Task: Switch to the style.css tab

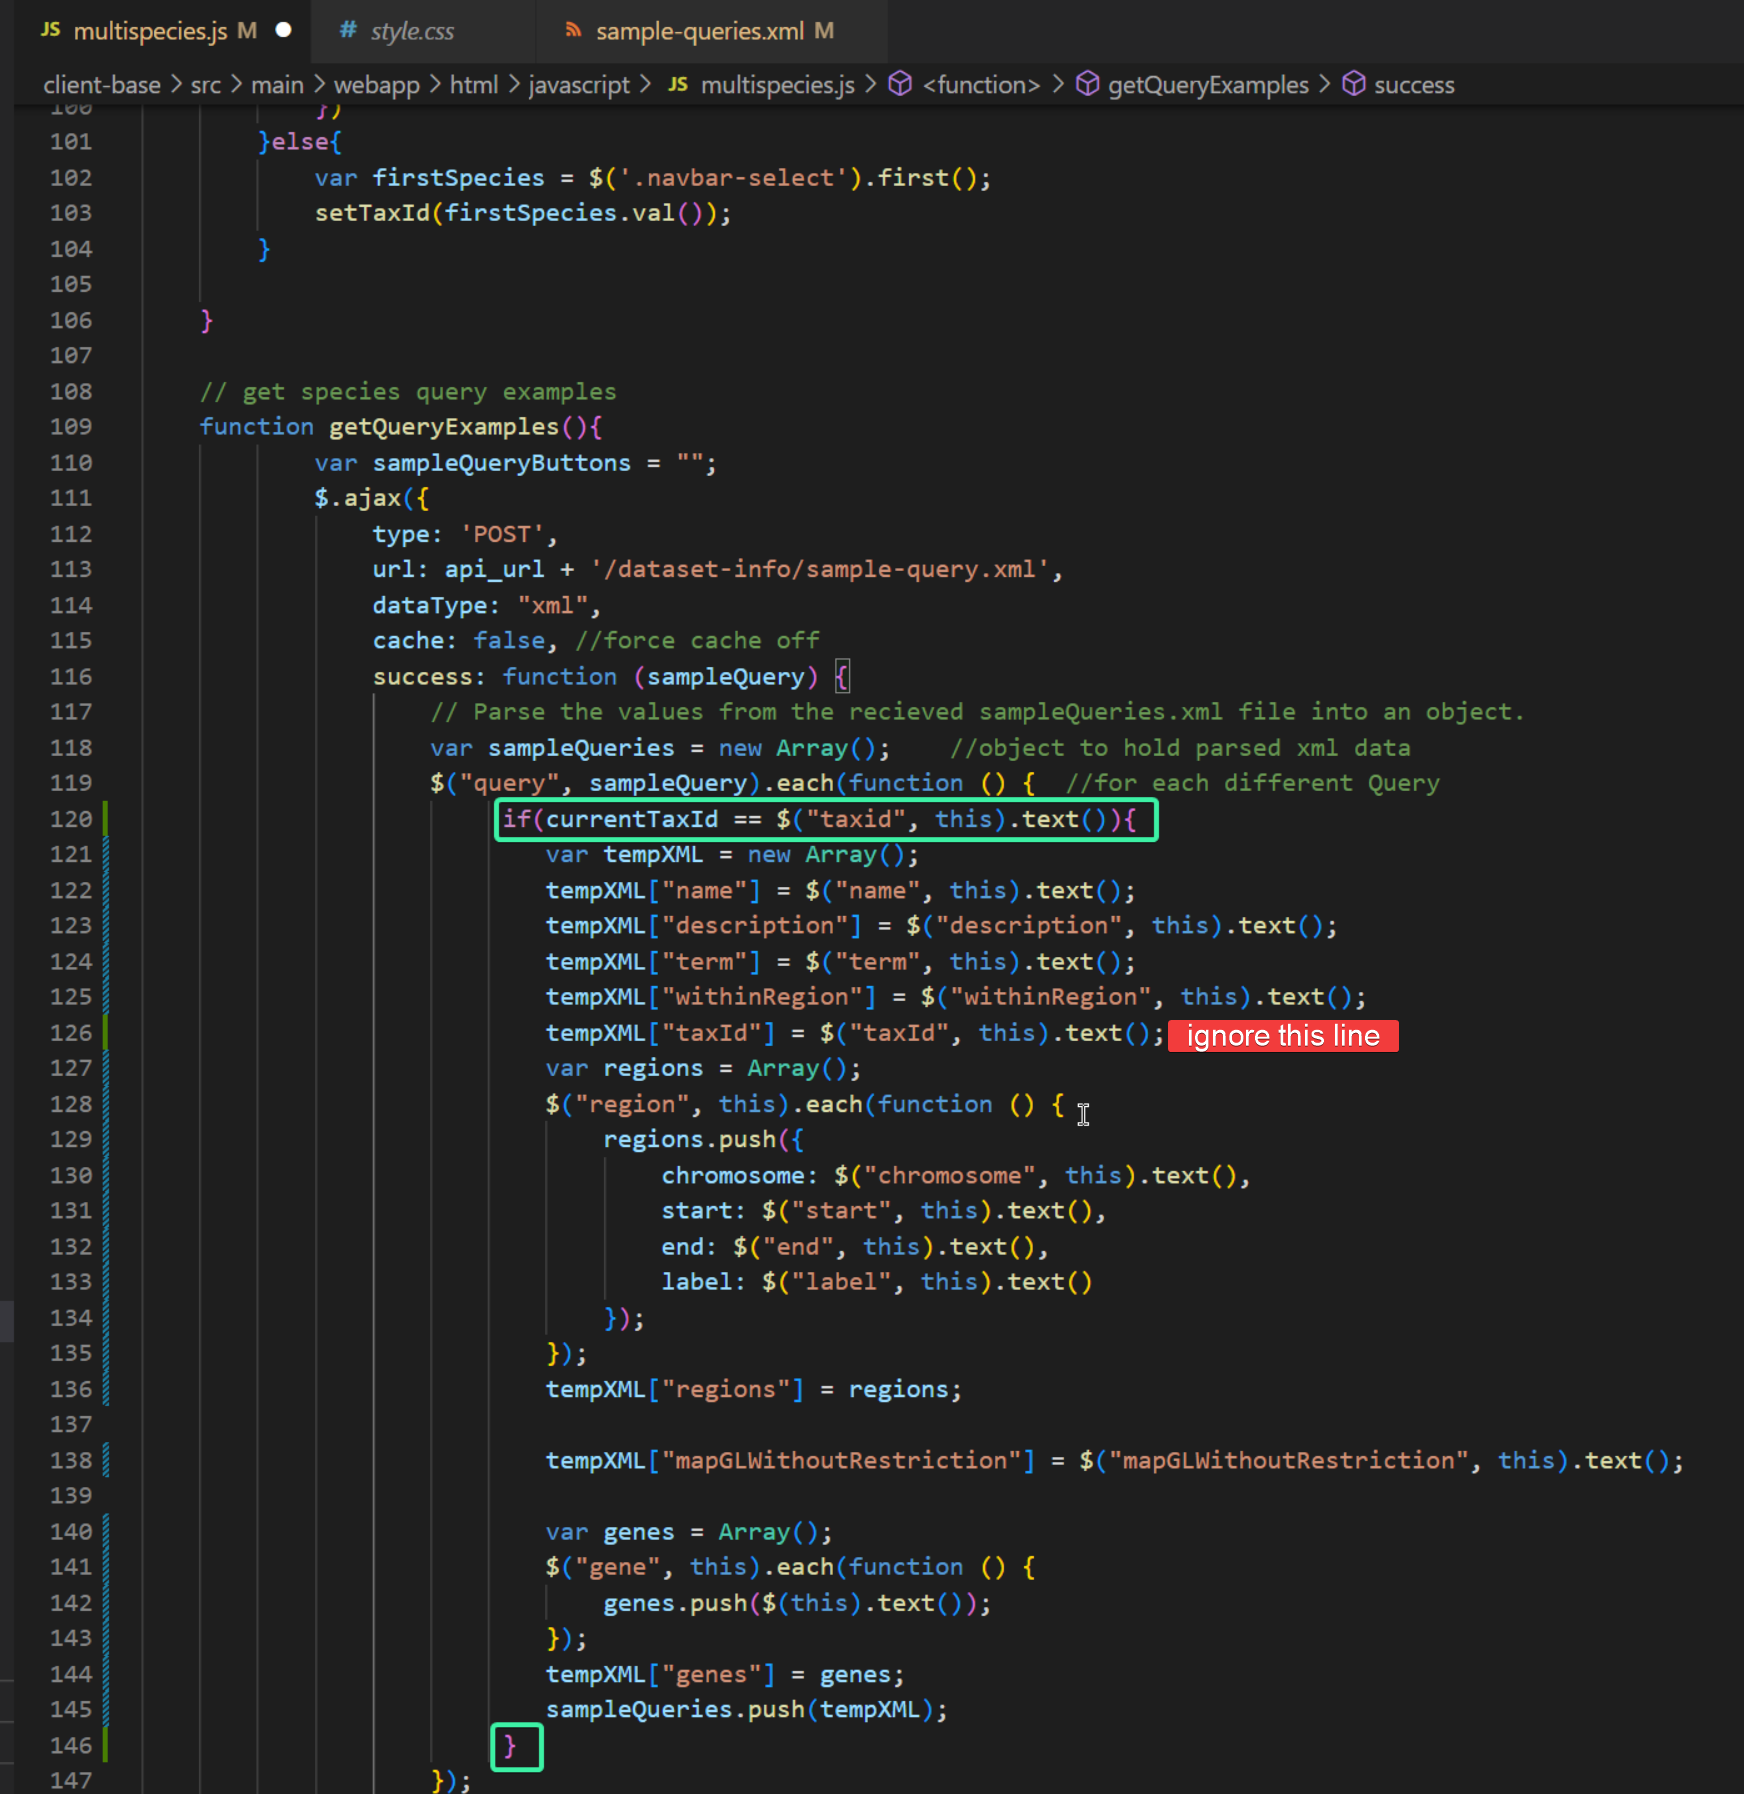Action: pos(412,30)
